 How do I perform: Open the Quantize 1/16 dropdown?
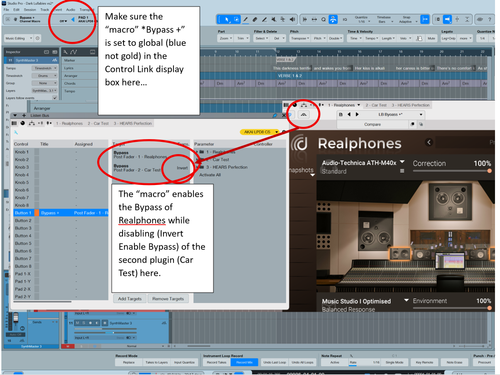click(362, 19)
